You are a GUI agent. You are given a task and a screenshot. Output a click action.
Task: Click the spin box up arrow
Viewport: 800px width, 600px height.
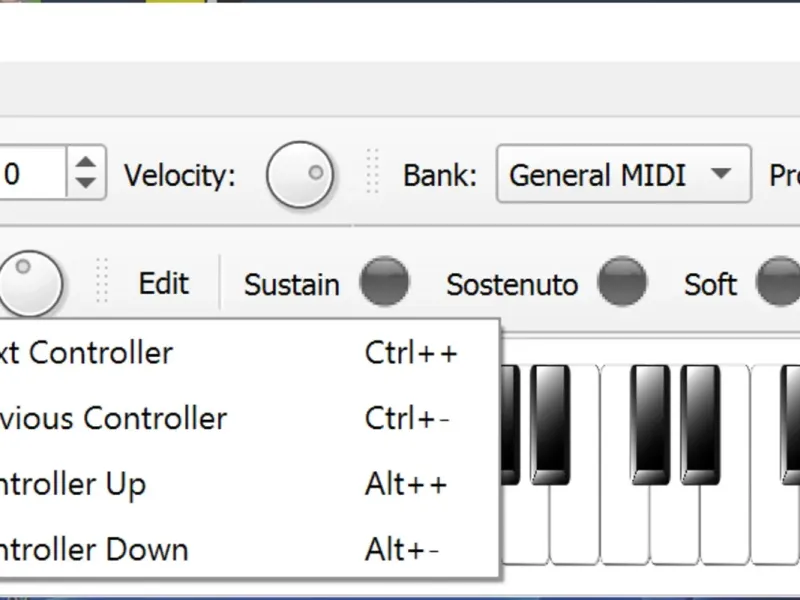pos(87,162)
